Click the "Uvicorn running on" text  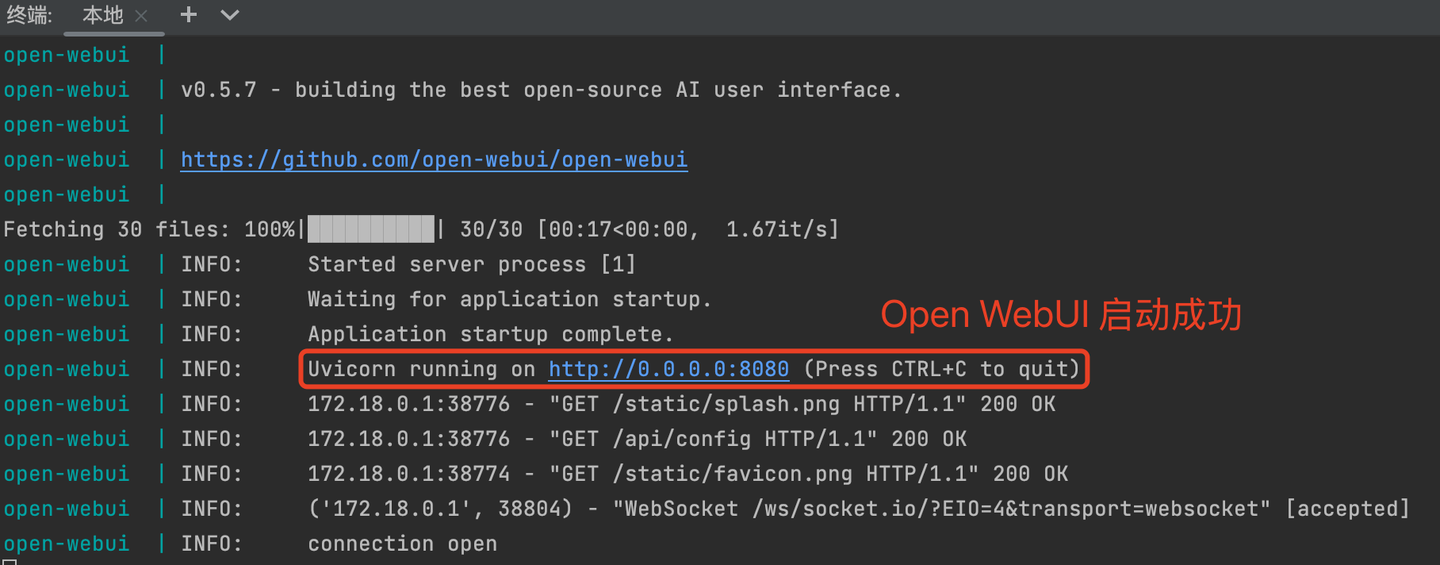pyautogui.click(x=421, y=369)
